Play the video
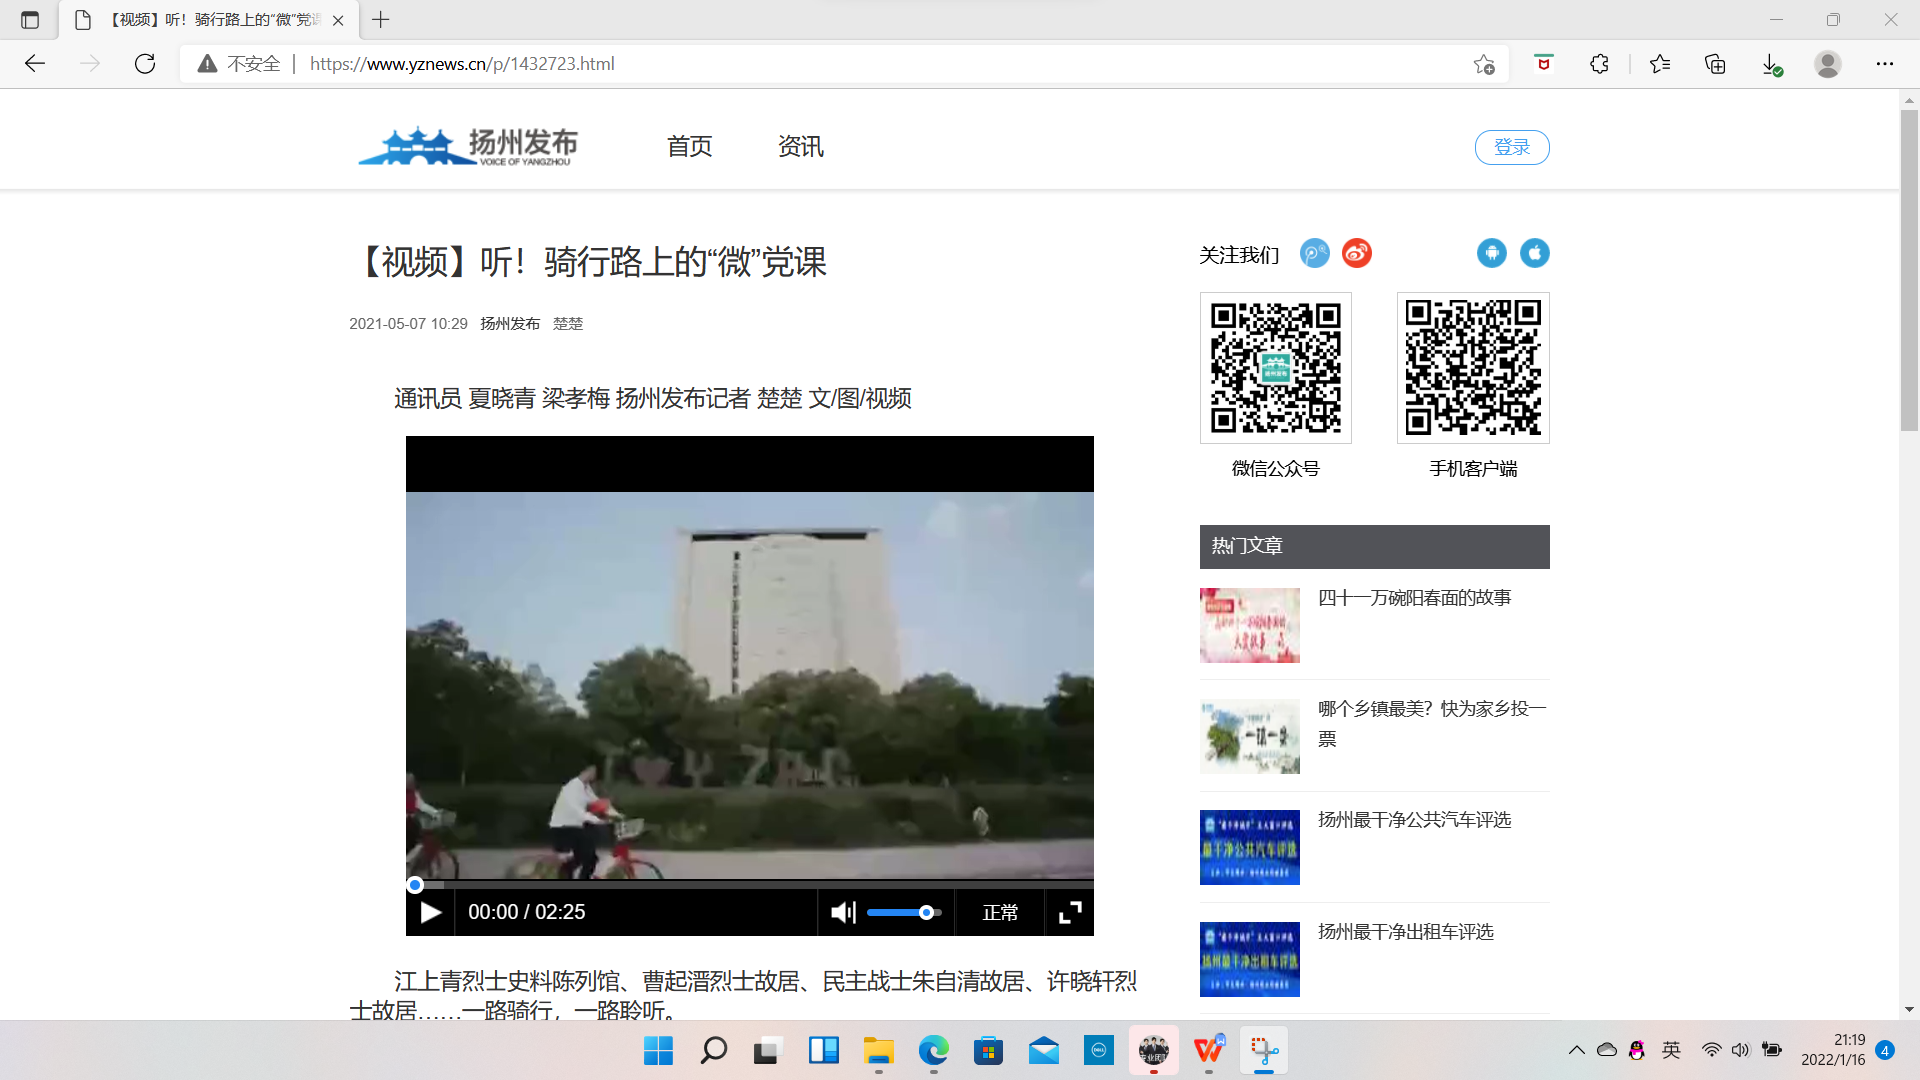This screenshot has height=1080, width=1920. point(430,912)
